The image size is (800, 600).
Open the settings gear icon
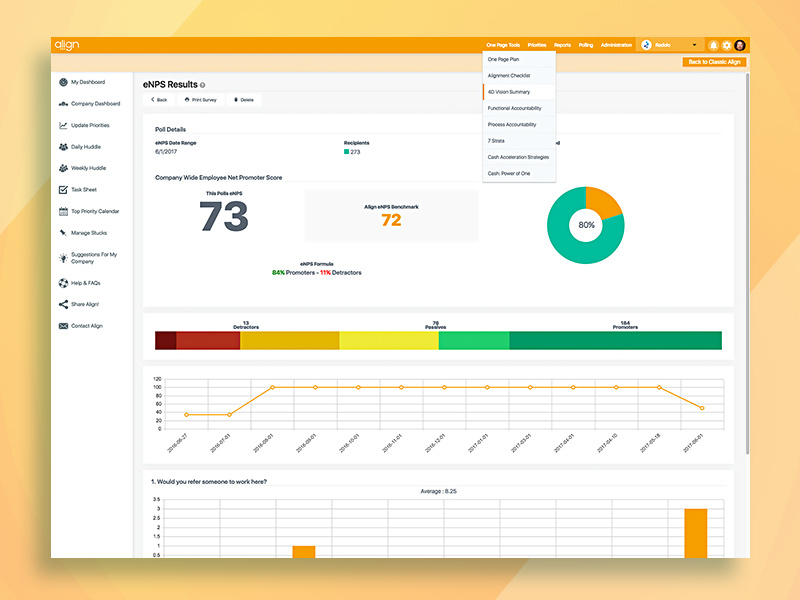(727, 45)
